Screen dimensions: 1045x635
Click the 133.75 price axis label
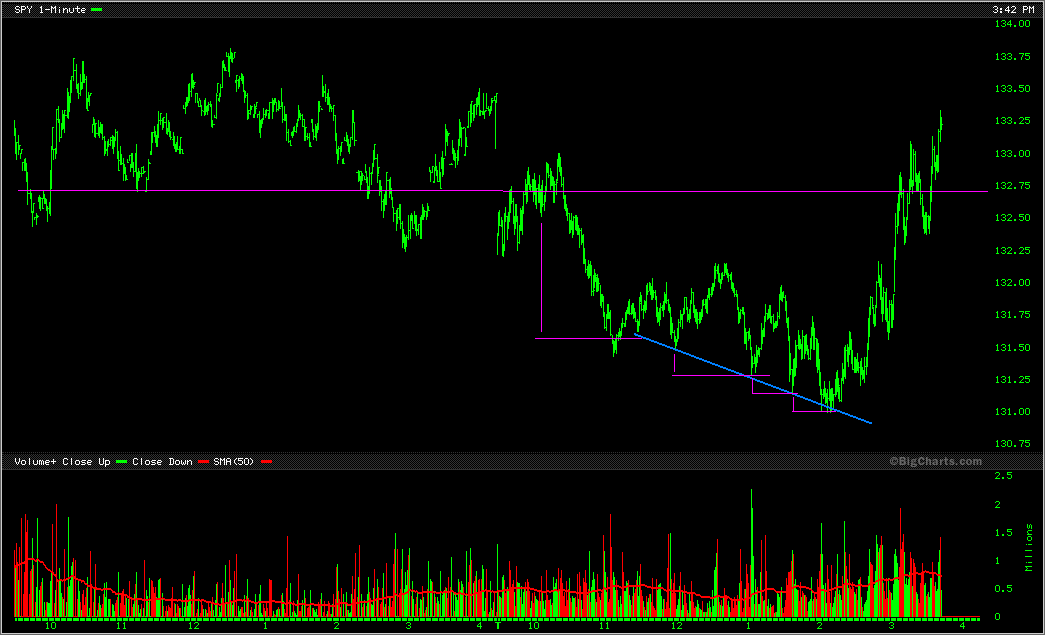pyautogui.click(x=1012, y=57)
